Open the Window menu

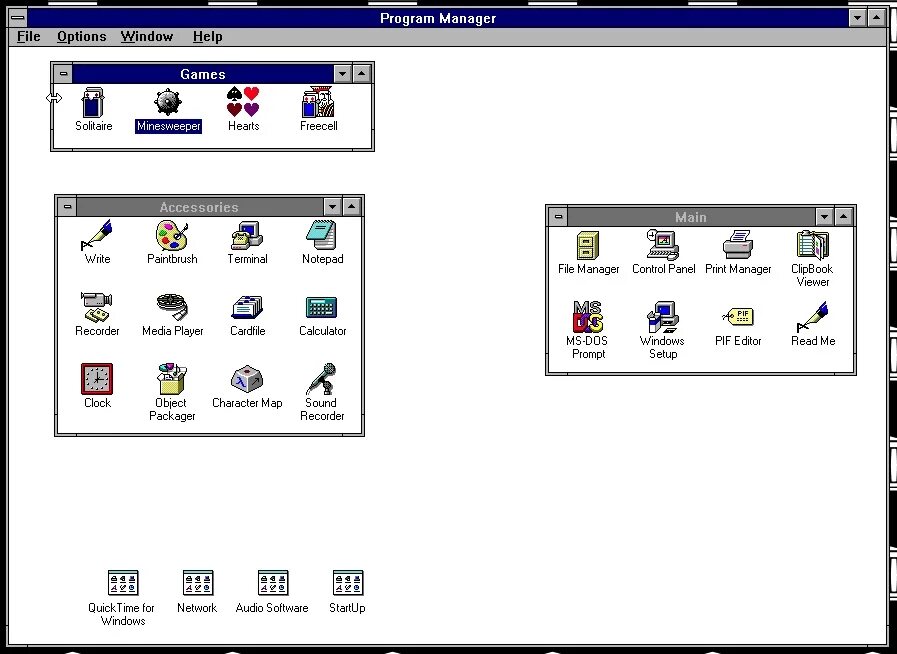point(146,37)
